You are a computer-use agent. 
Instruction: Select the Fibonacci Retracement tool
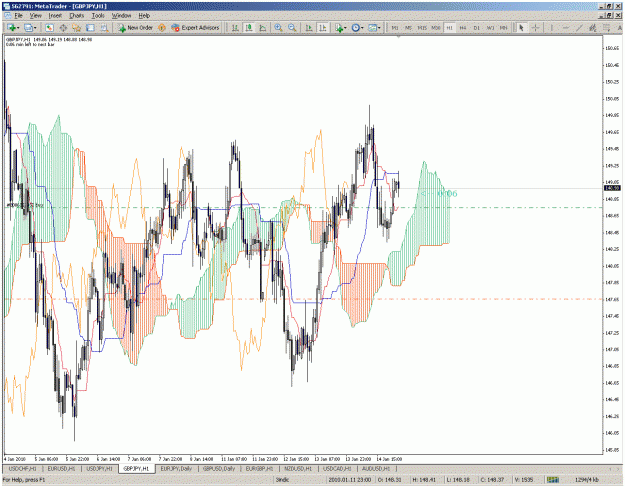606,28
